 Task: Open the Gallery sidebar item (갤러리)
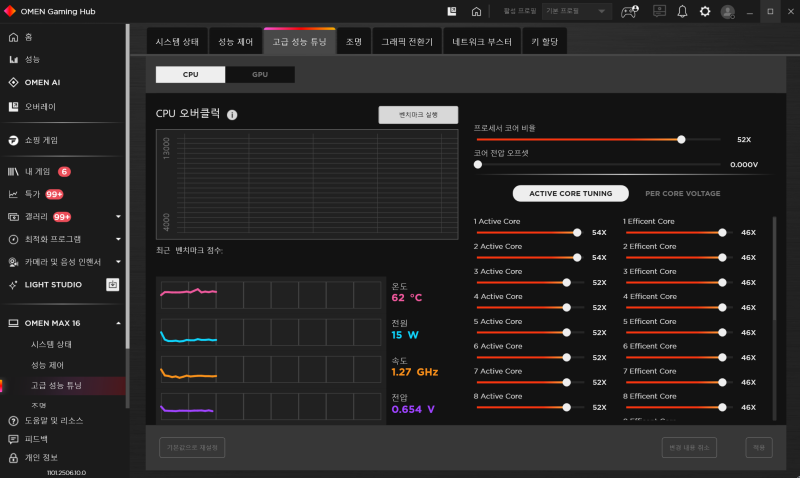[x=28, y=217]
